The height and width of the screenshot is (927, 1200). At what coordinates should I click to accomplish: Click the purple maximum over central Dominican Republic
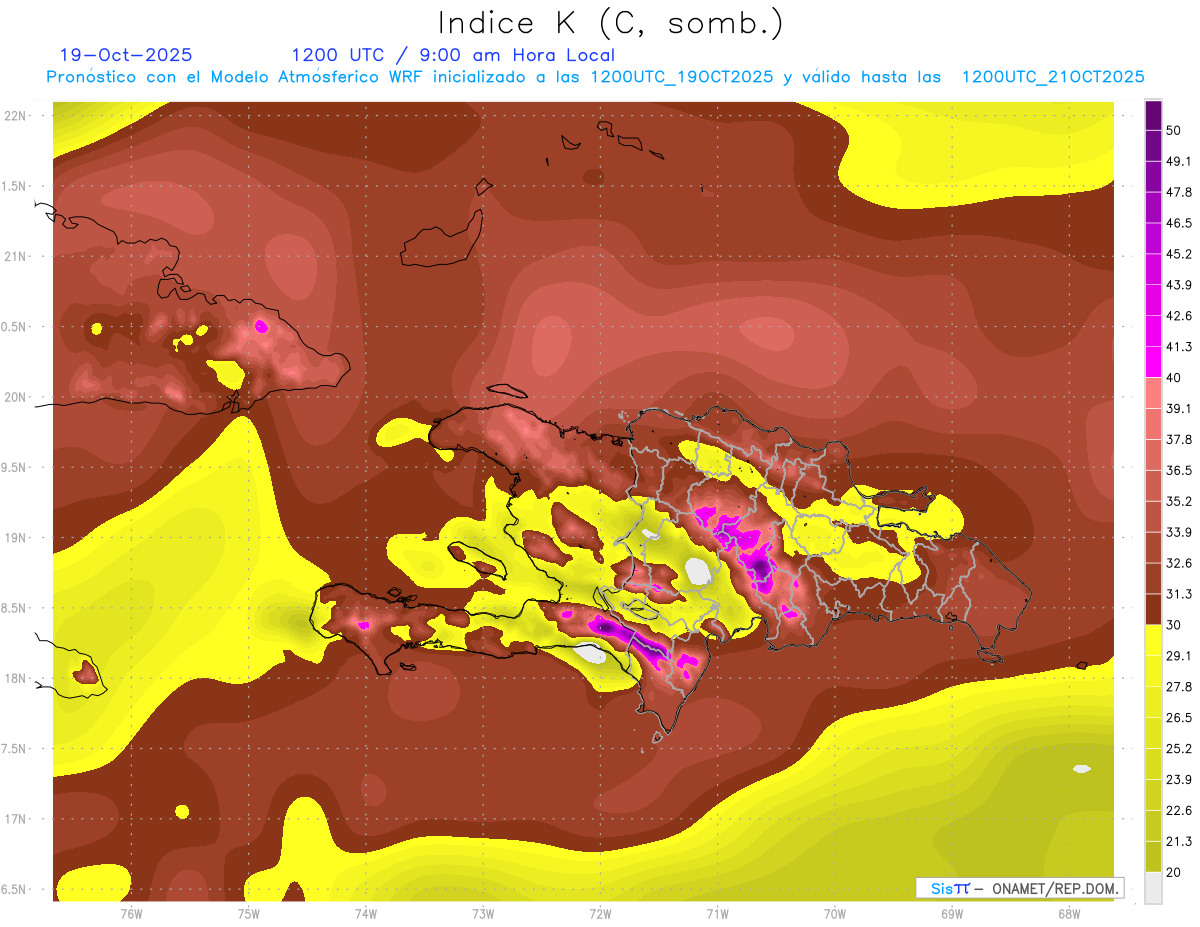[x=761, y=569]
